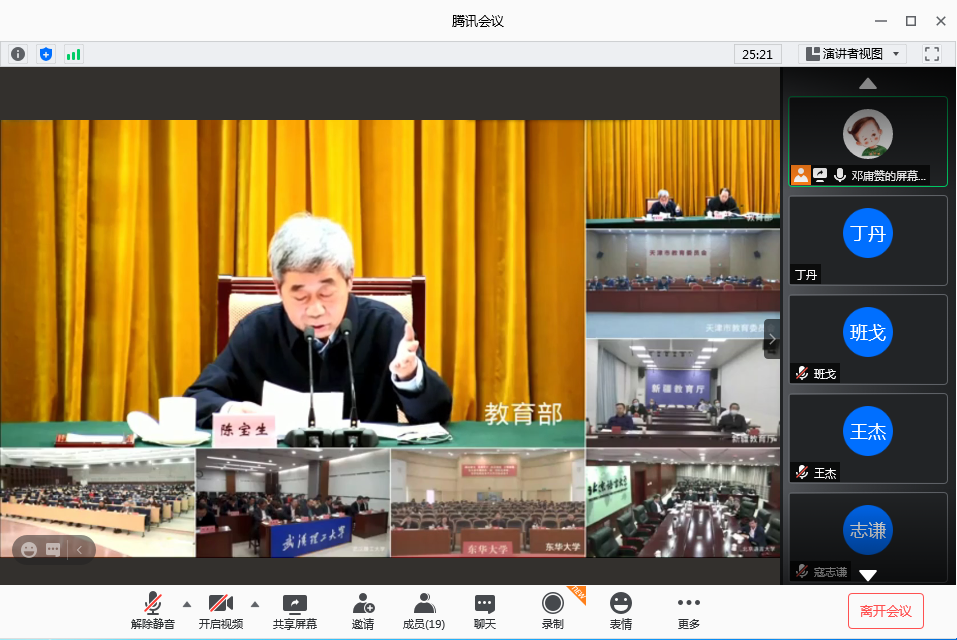The height and width of the screenshot is (640, 957).
Task: Leave meeting via 离开会议 button
Action: pos(885,611)
